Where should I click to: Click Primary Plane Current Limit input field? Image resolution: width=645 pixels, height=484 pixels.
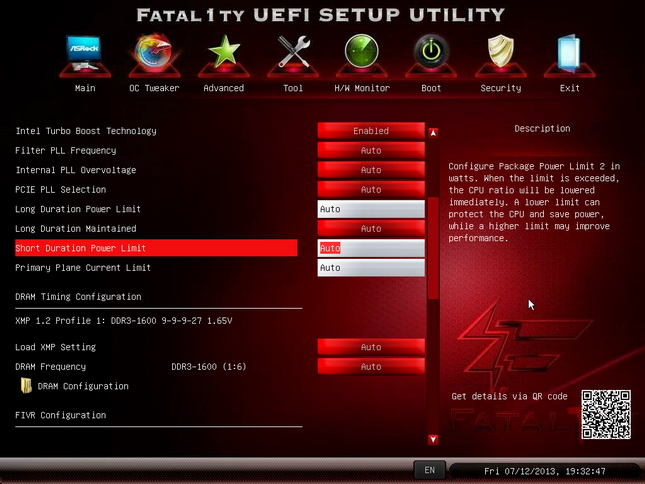pos(371,268)
